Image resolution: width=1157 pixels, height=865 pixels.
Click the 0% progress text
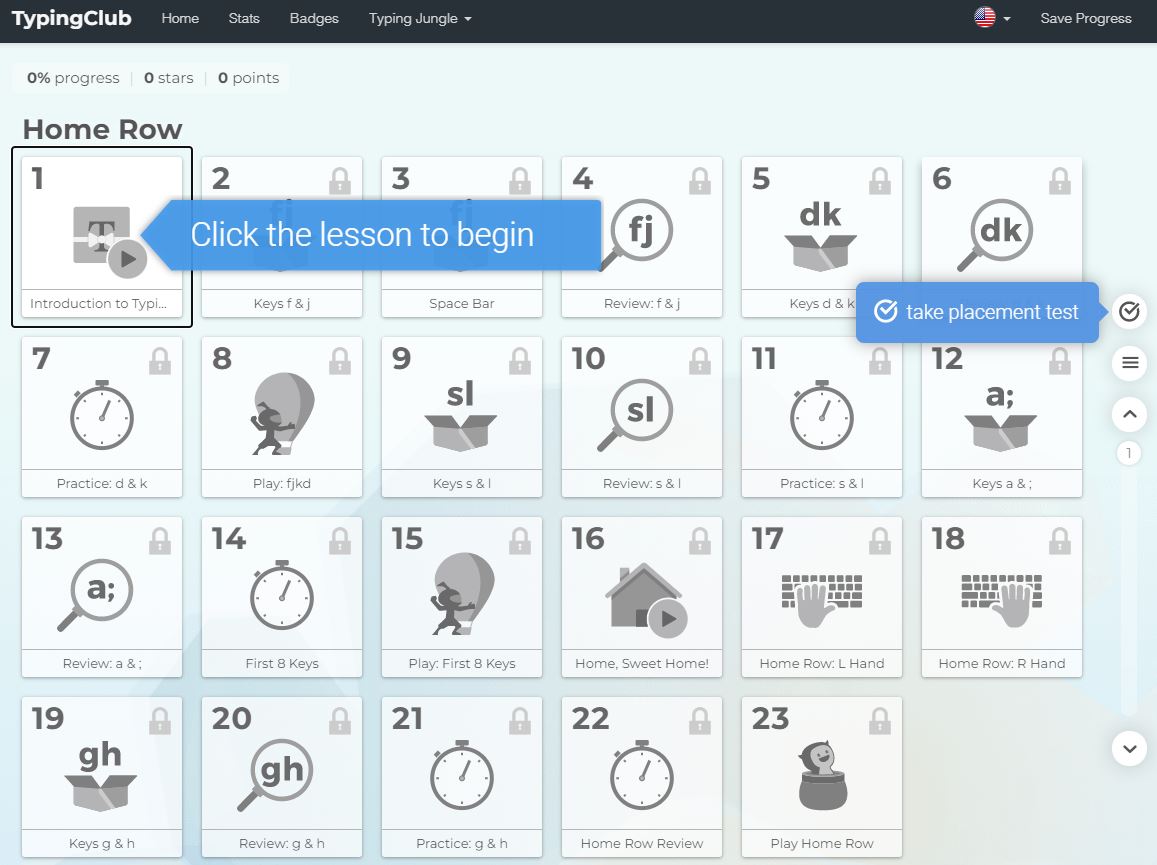coord(73,77)
